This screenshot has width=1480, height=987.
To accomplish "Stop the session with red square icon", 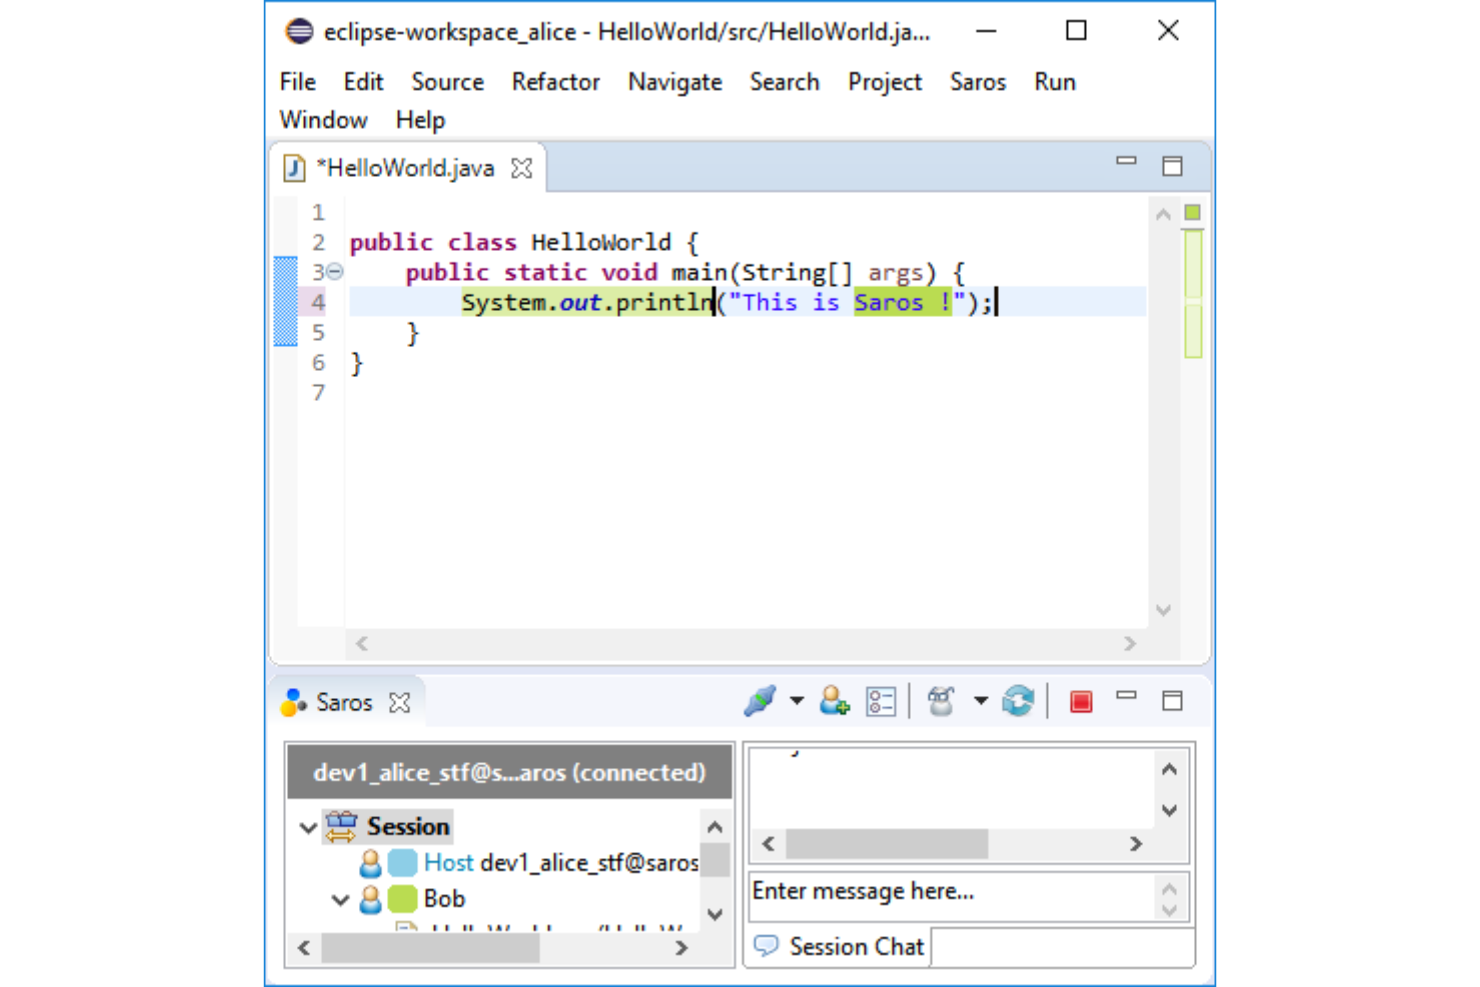I will tap(1081, 702).
